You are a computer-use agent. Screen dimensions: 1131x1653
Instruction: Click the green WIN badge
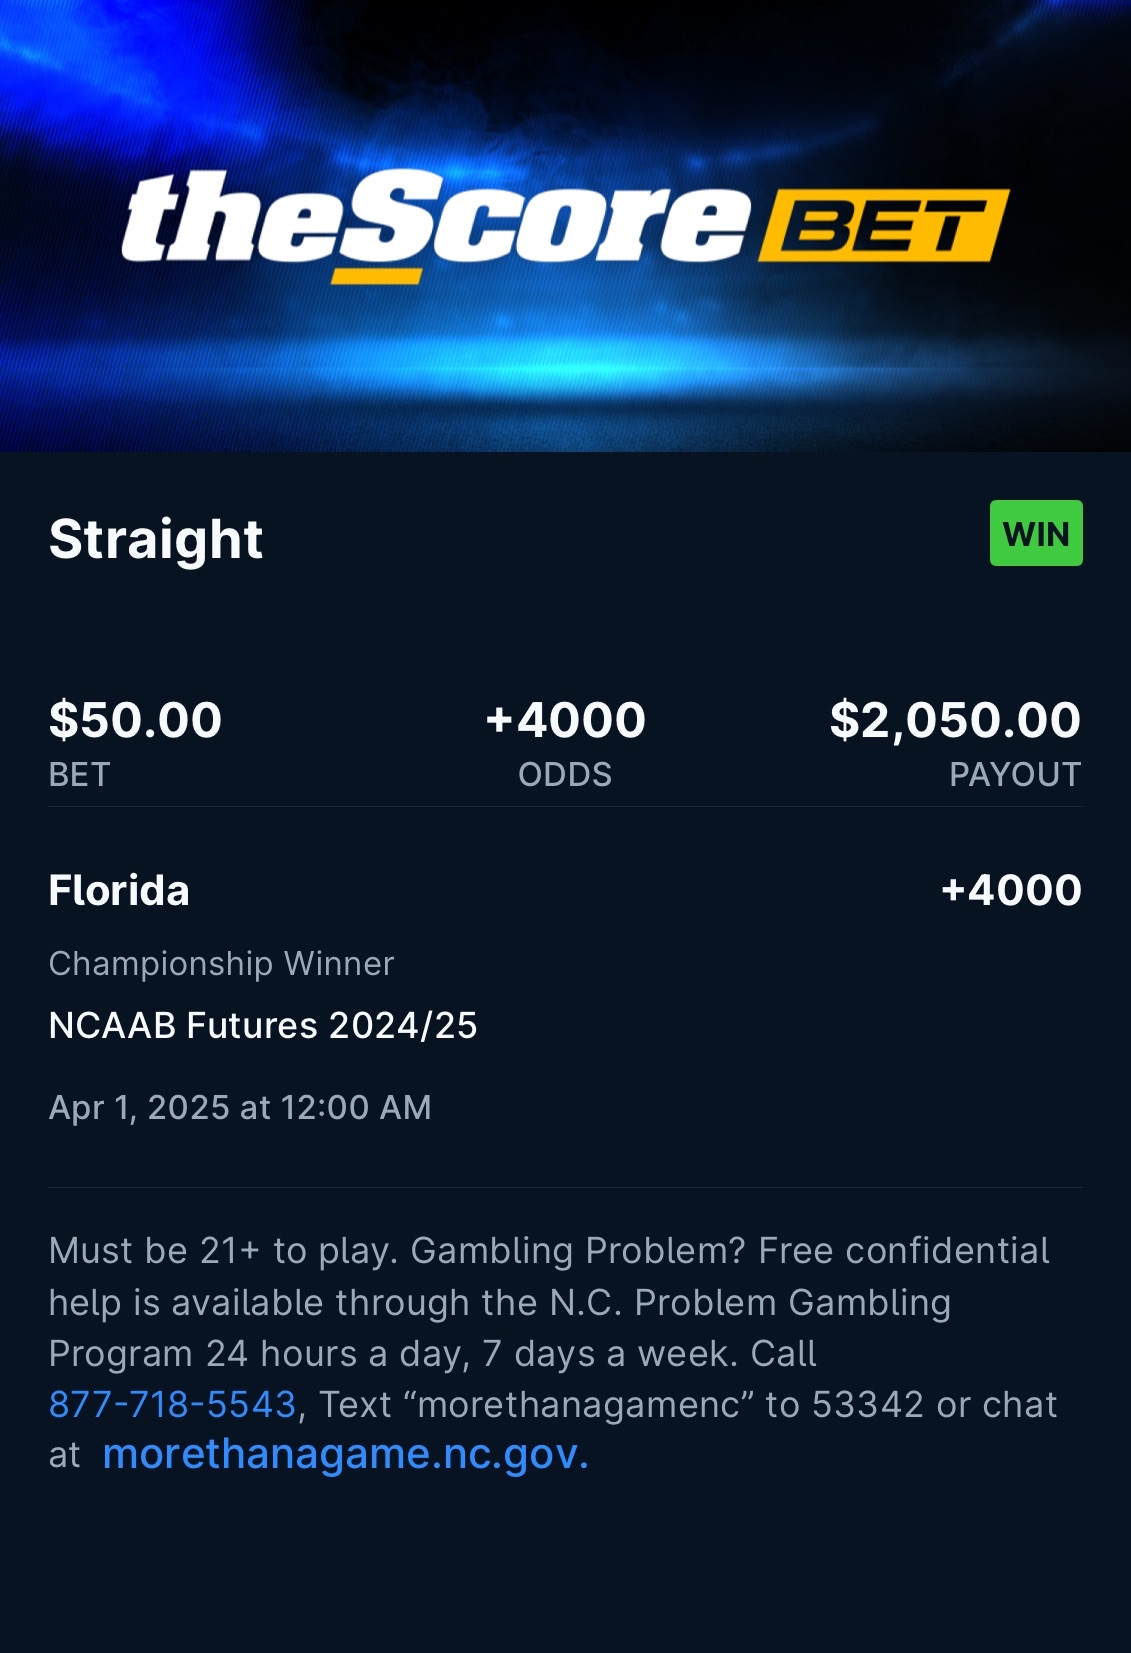coord(1035,534)
